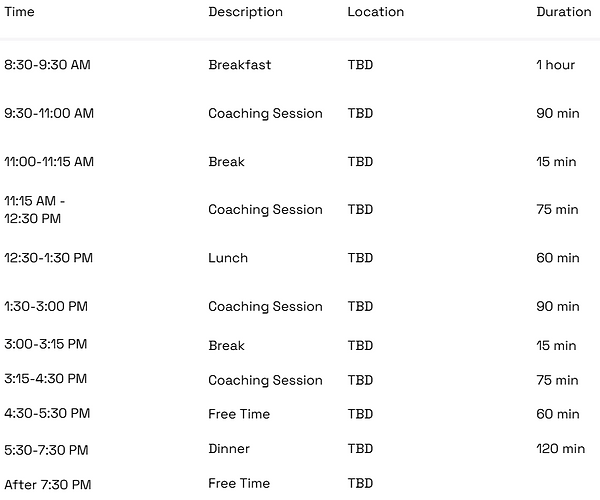Click the 12:30-1:30 PM time cell
Image resolution: width=600 pixels, height=500 pixels.
(48, 258)
